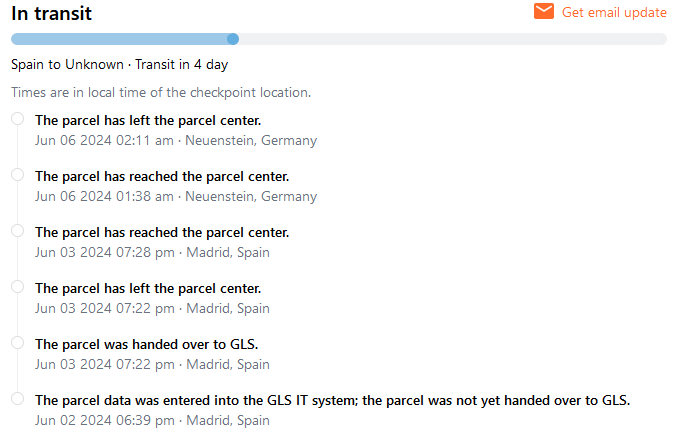
Task: Select the Jun 06 01:38 am checkpoint marker
Action: click(x=17, y=175)
